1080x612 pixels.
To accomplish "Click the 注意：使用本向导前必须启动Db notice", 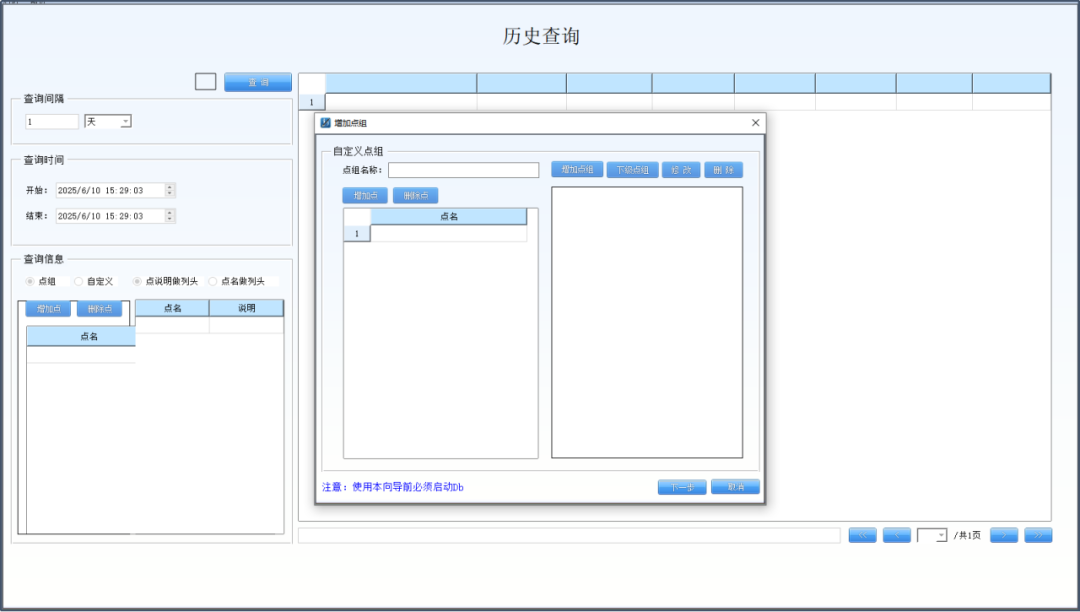I will pyautogui.click(x=393, y=487).
